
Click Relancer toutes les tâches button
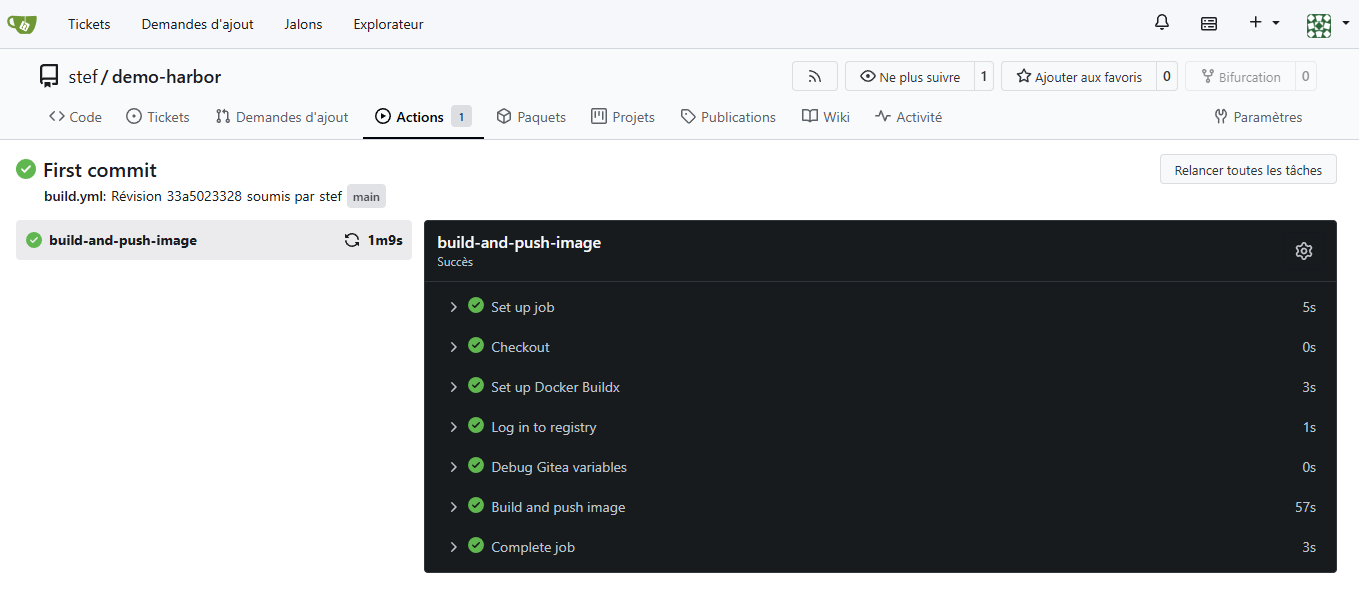[1247, 170]
